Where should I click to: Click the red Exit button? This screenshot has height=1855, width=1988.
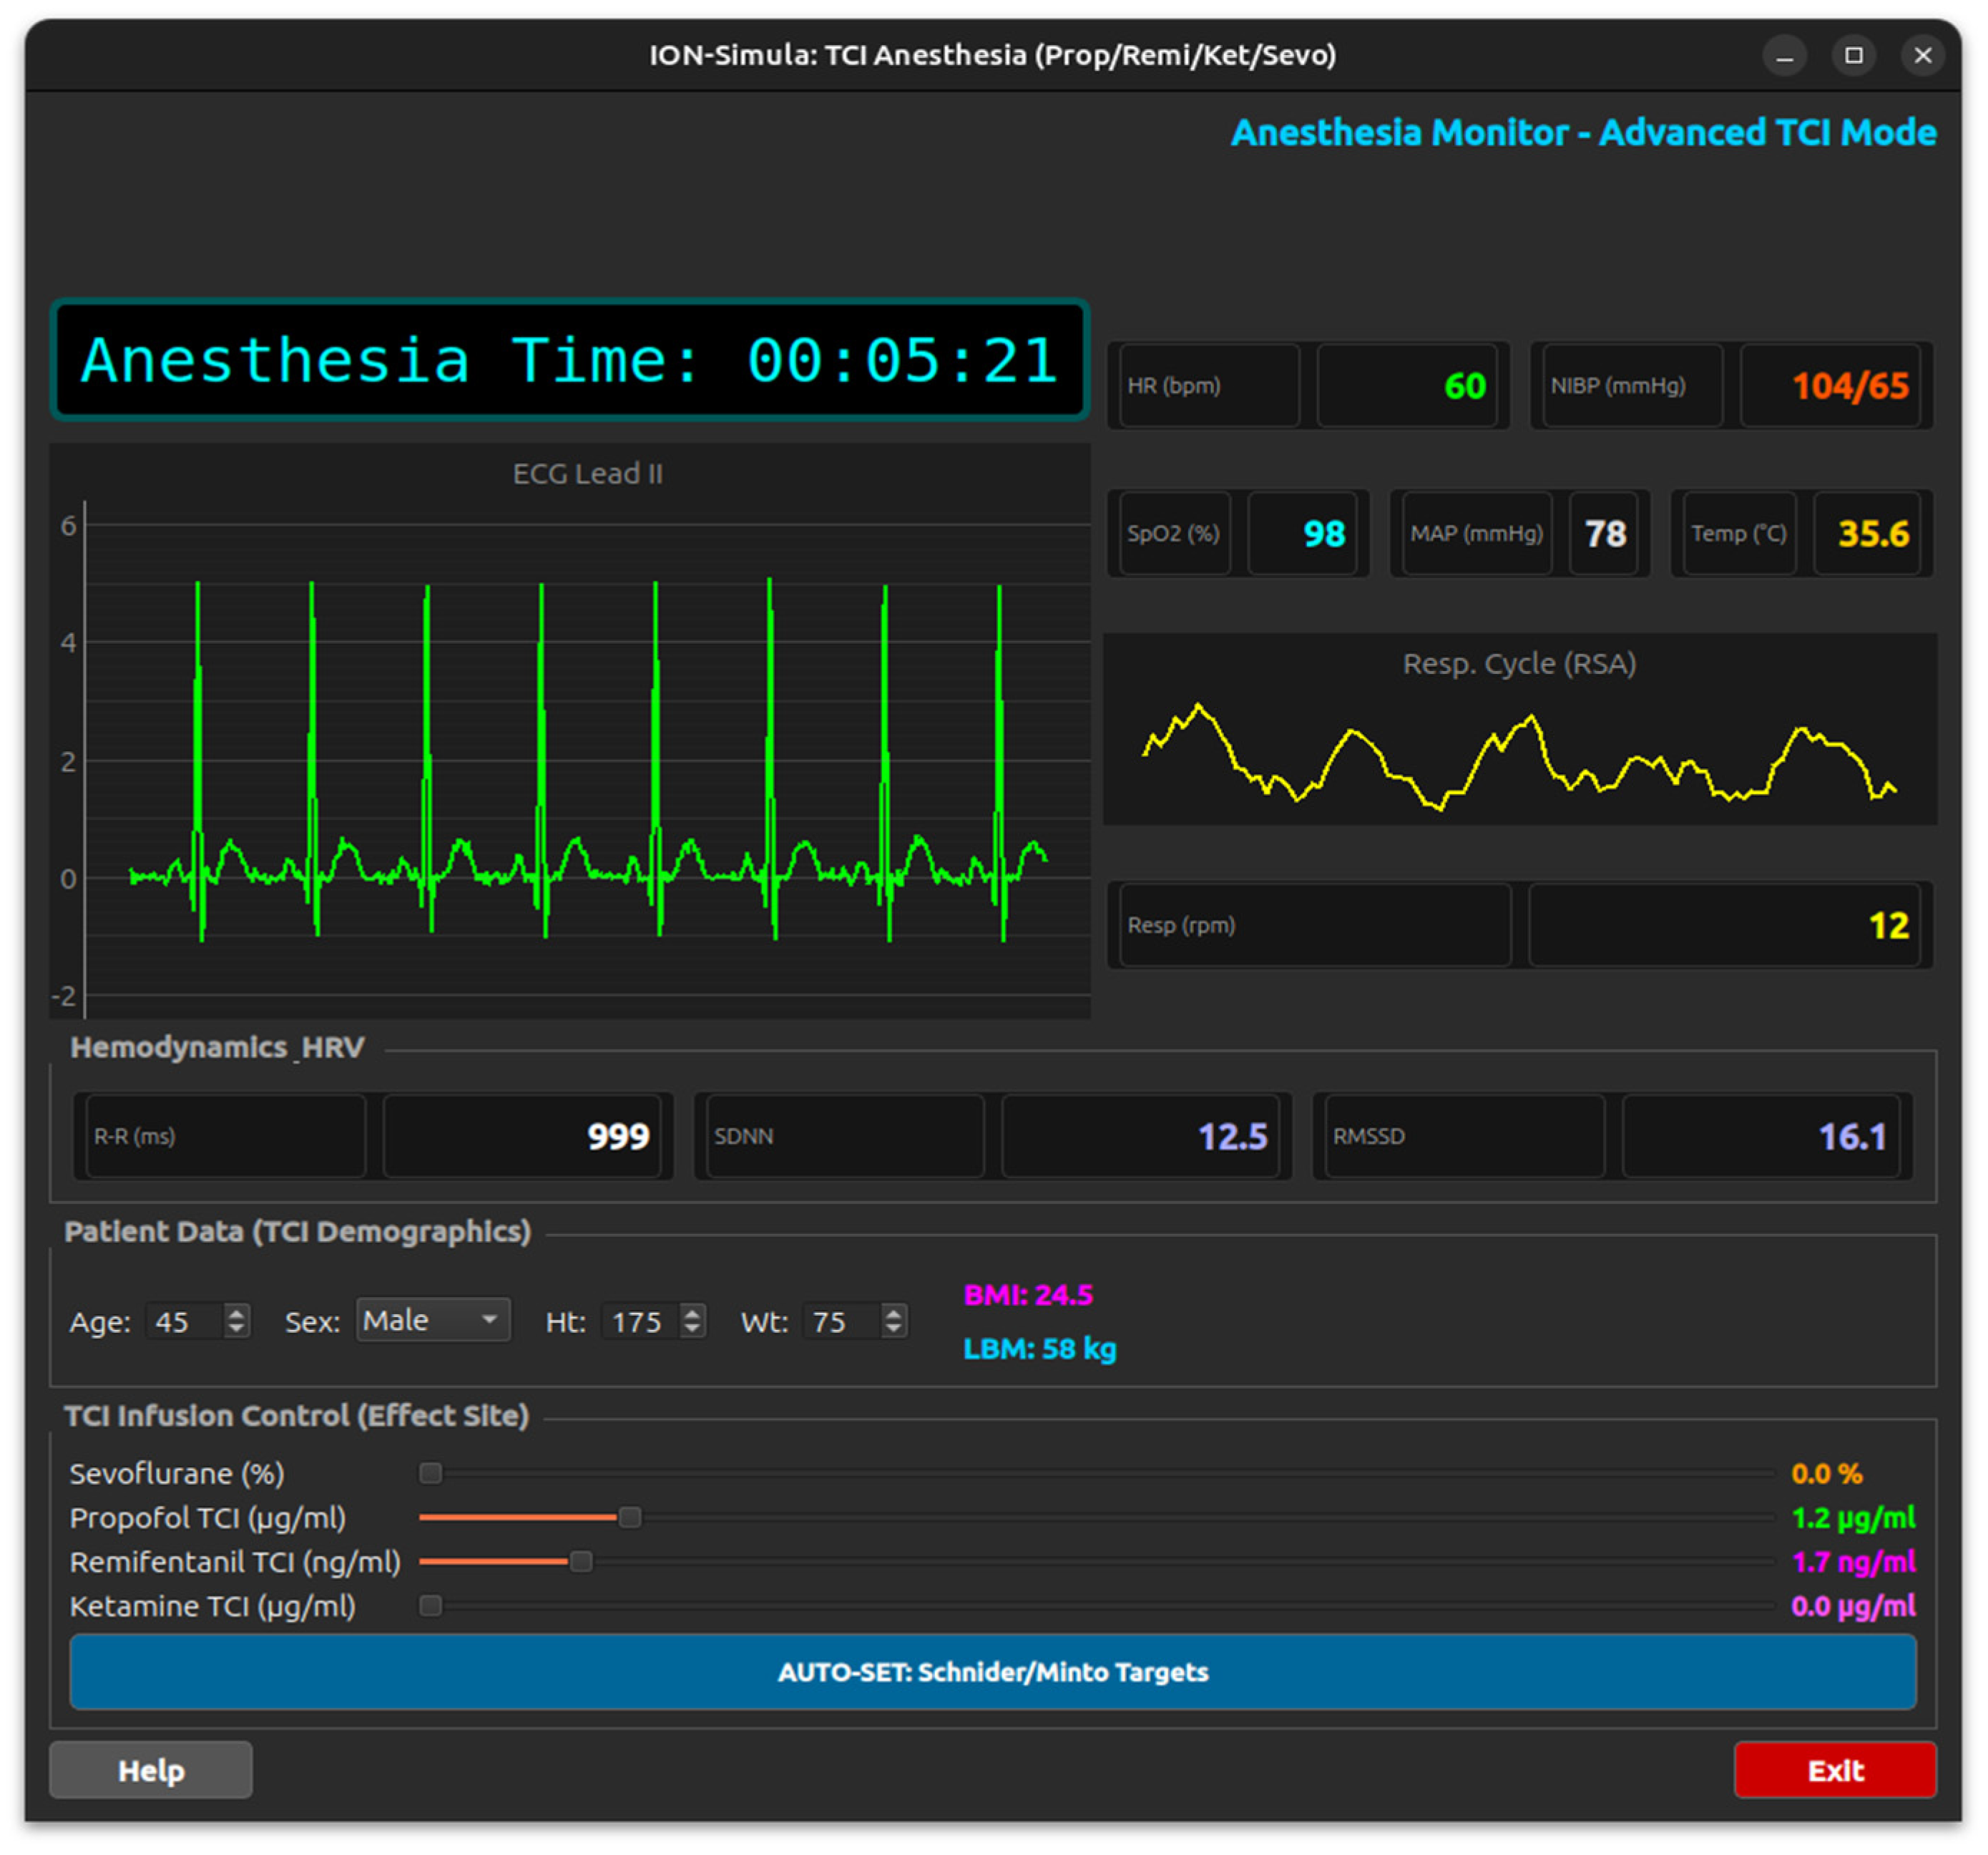tap(1835, 1770)
